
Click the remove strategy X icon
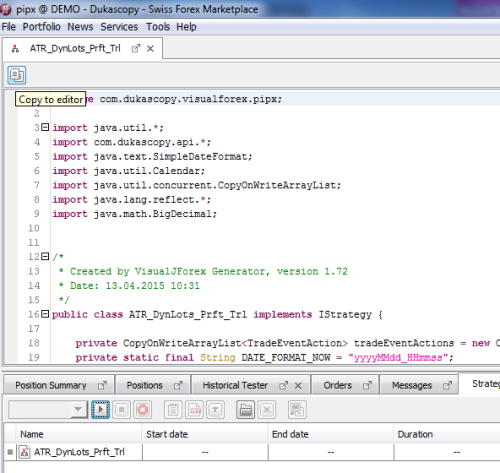click(267, 409)
